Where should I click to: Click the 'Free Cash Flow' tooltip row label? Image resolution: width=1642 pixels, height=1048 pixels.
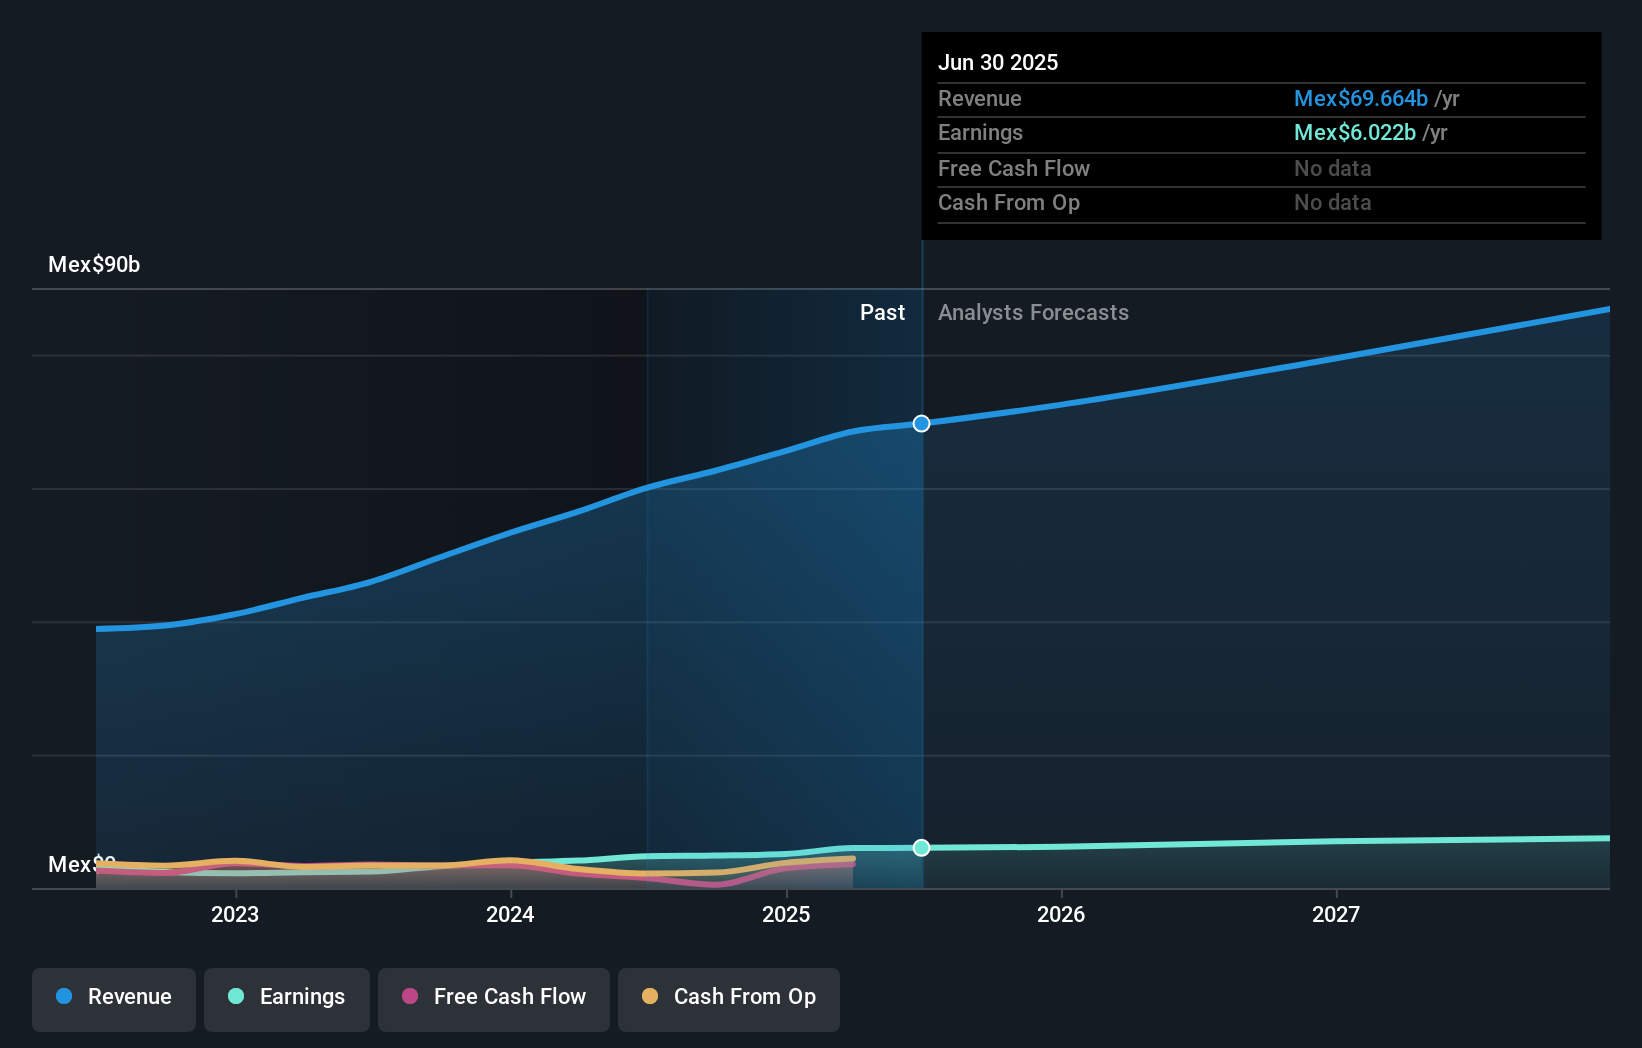[x=1014, y=169]
